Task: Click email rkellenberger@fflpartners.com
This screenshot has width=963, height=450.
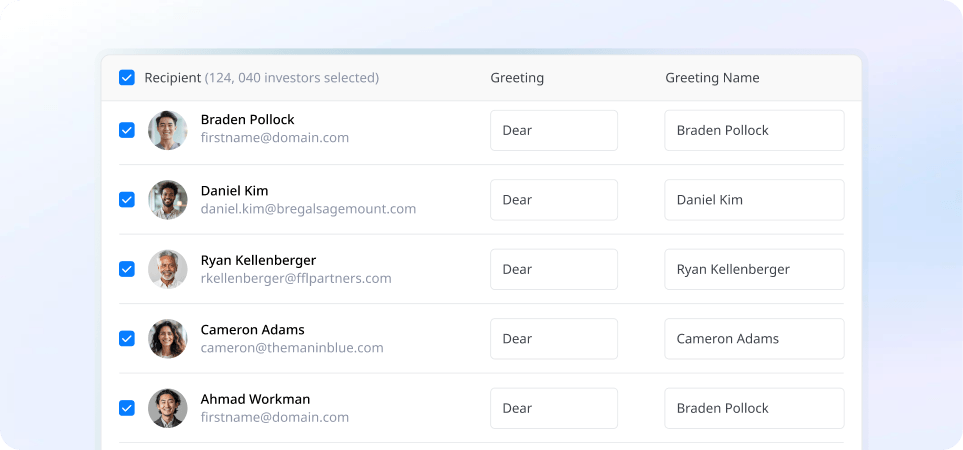Action: click(296, 278)
